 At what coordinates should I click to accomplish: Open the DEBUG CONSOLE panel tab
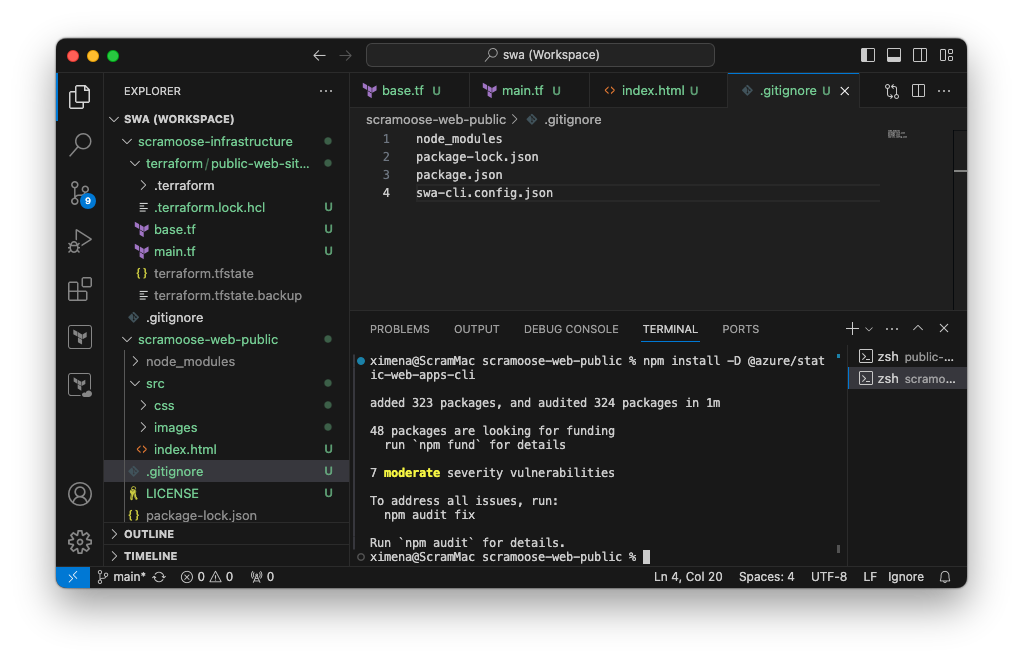pyautogui.click(x=571, y=329)
